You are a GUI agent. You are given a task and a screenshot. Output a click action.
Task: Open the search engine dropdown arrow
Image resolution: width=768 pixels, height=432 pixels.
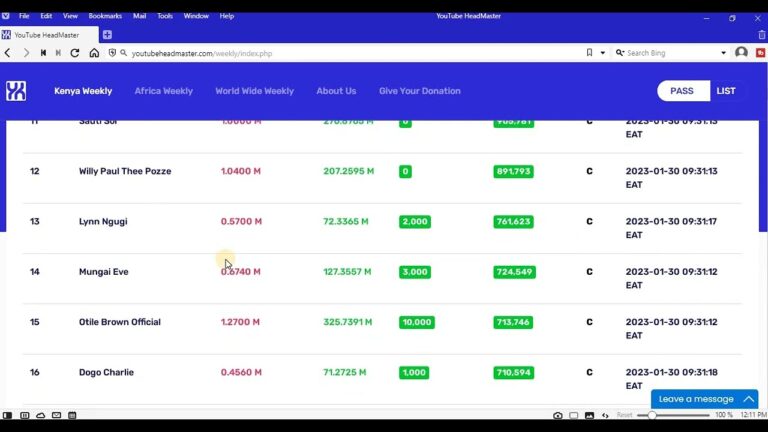(x=723, y=53)
